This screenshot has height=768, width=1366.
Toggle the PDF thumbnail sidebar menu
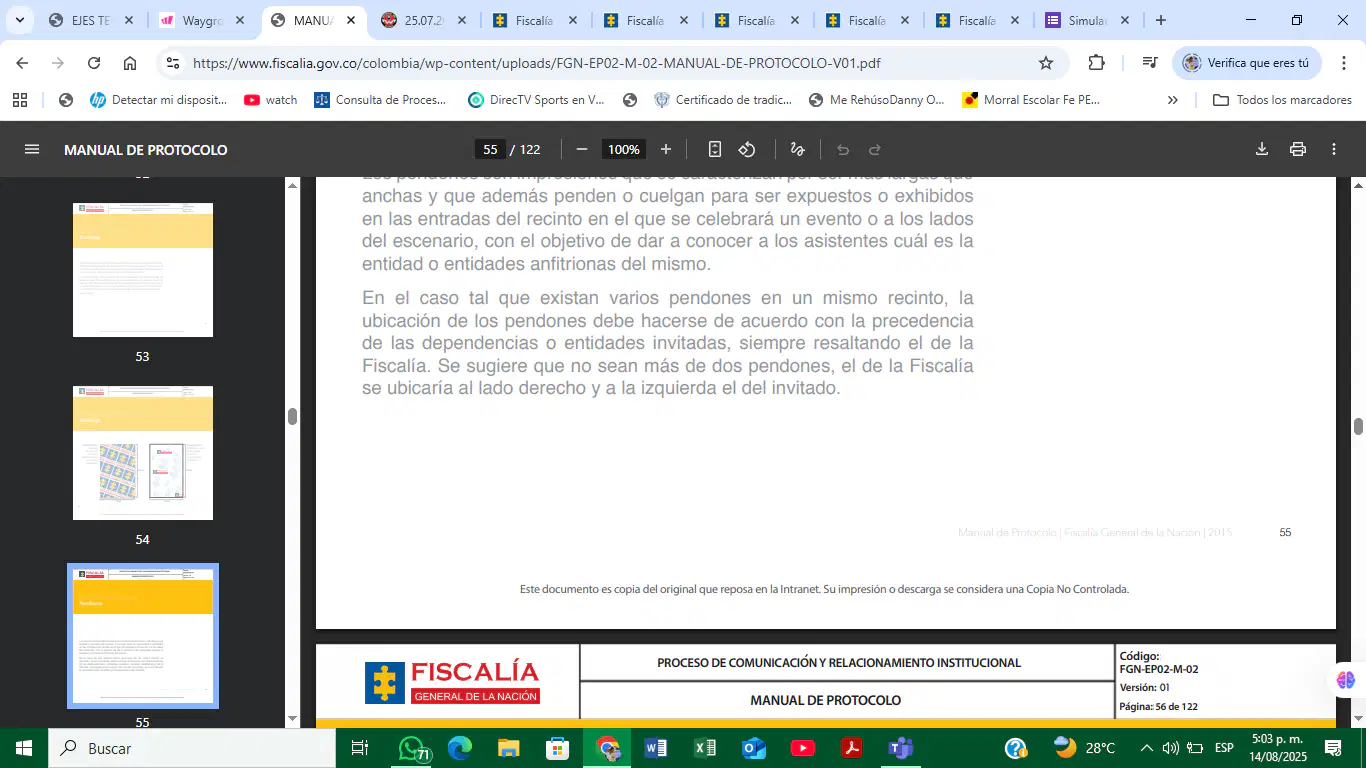[x=32, y=150]
